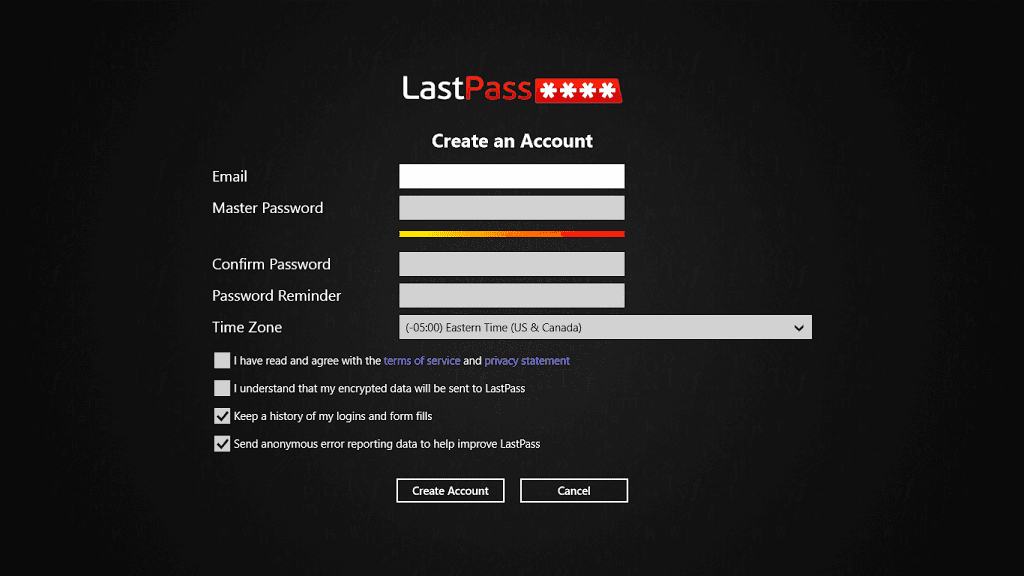Screen dimensions: 1024x576
Task: Click the "Create an Account" heading
Action: pyautogui.click(x=512, y=141)
